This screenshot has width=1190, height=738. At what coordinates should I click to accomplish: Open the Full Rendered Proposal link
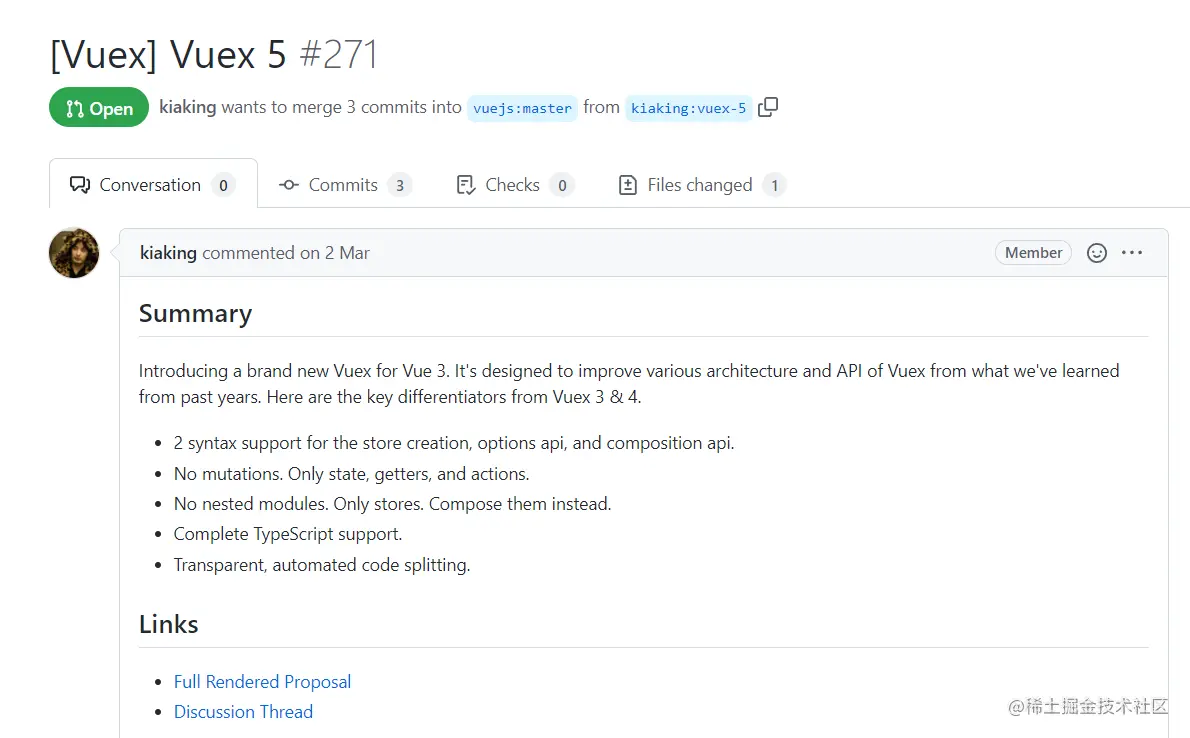click(x=263, y=682)
